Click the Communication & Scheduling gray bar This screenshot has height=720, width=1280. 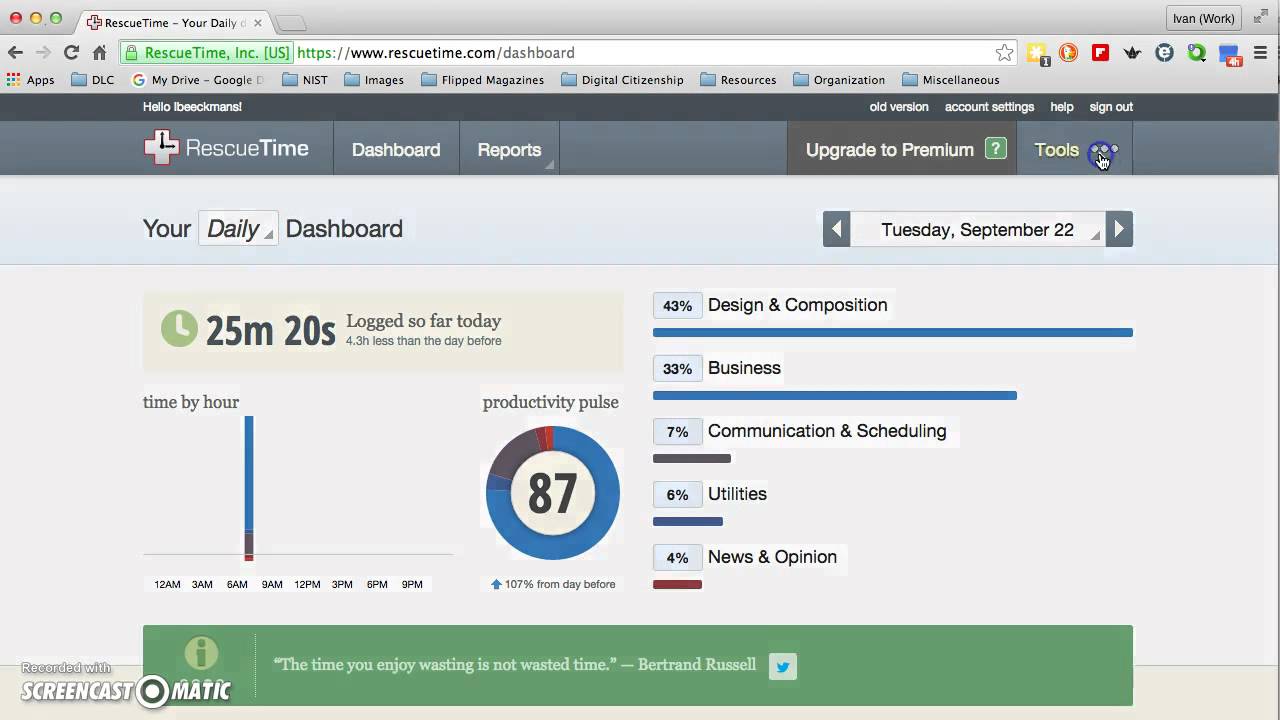click(x=692, y=458)
